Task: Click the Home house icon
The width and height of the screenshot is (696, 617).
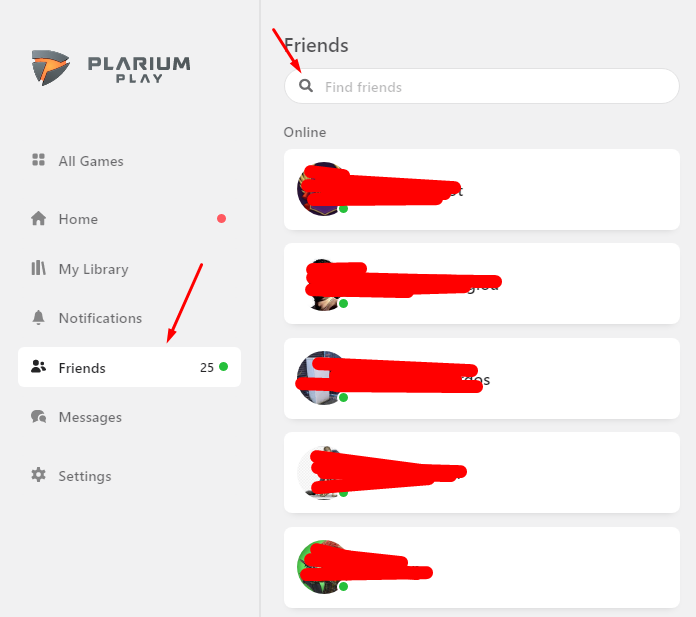Action: pos(39,218)
